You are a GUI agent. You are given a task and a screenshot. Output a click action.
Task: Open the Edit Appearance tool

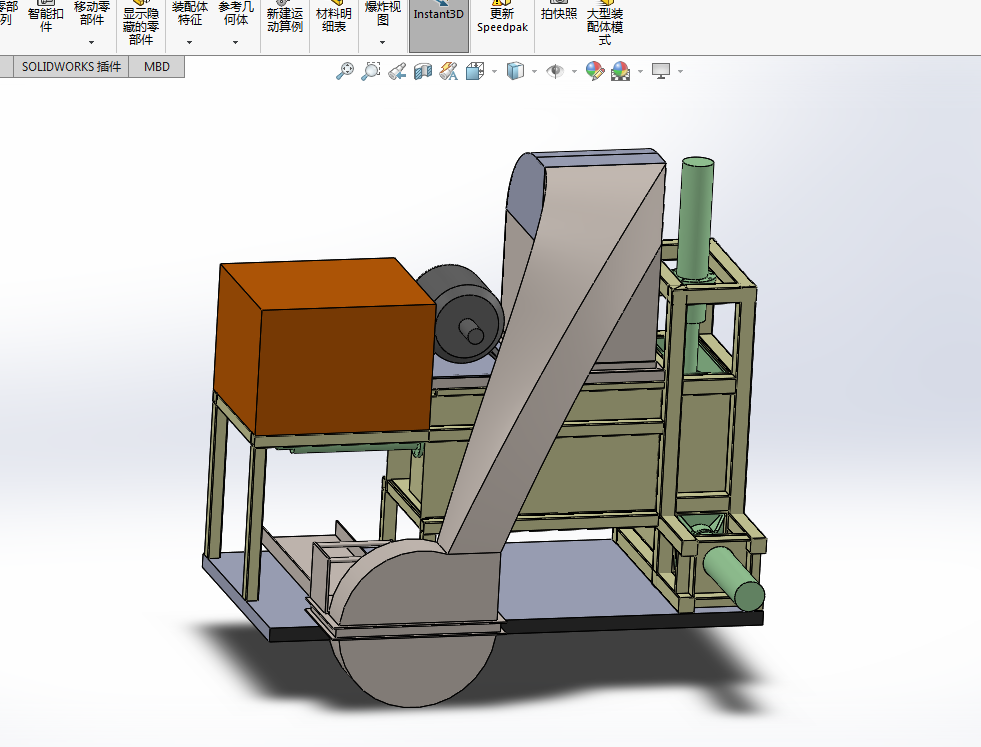tap(594, 71)
